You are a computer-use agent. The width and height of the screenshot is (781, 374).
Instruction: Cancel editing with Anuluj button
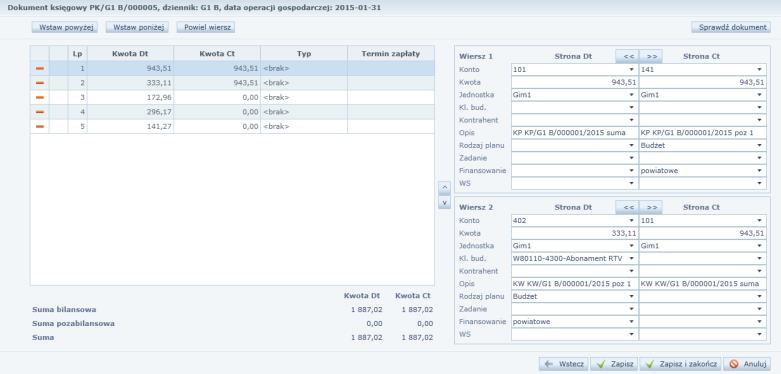[747, 364]
